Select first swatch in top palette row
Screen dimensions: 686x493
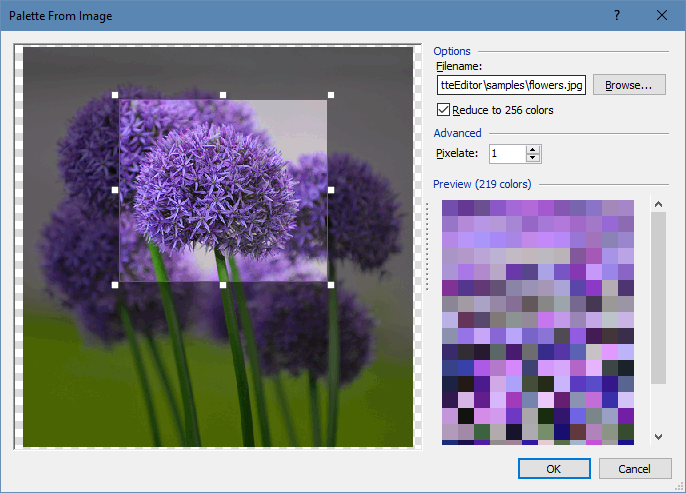click(x=450, y=208)
